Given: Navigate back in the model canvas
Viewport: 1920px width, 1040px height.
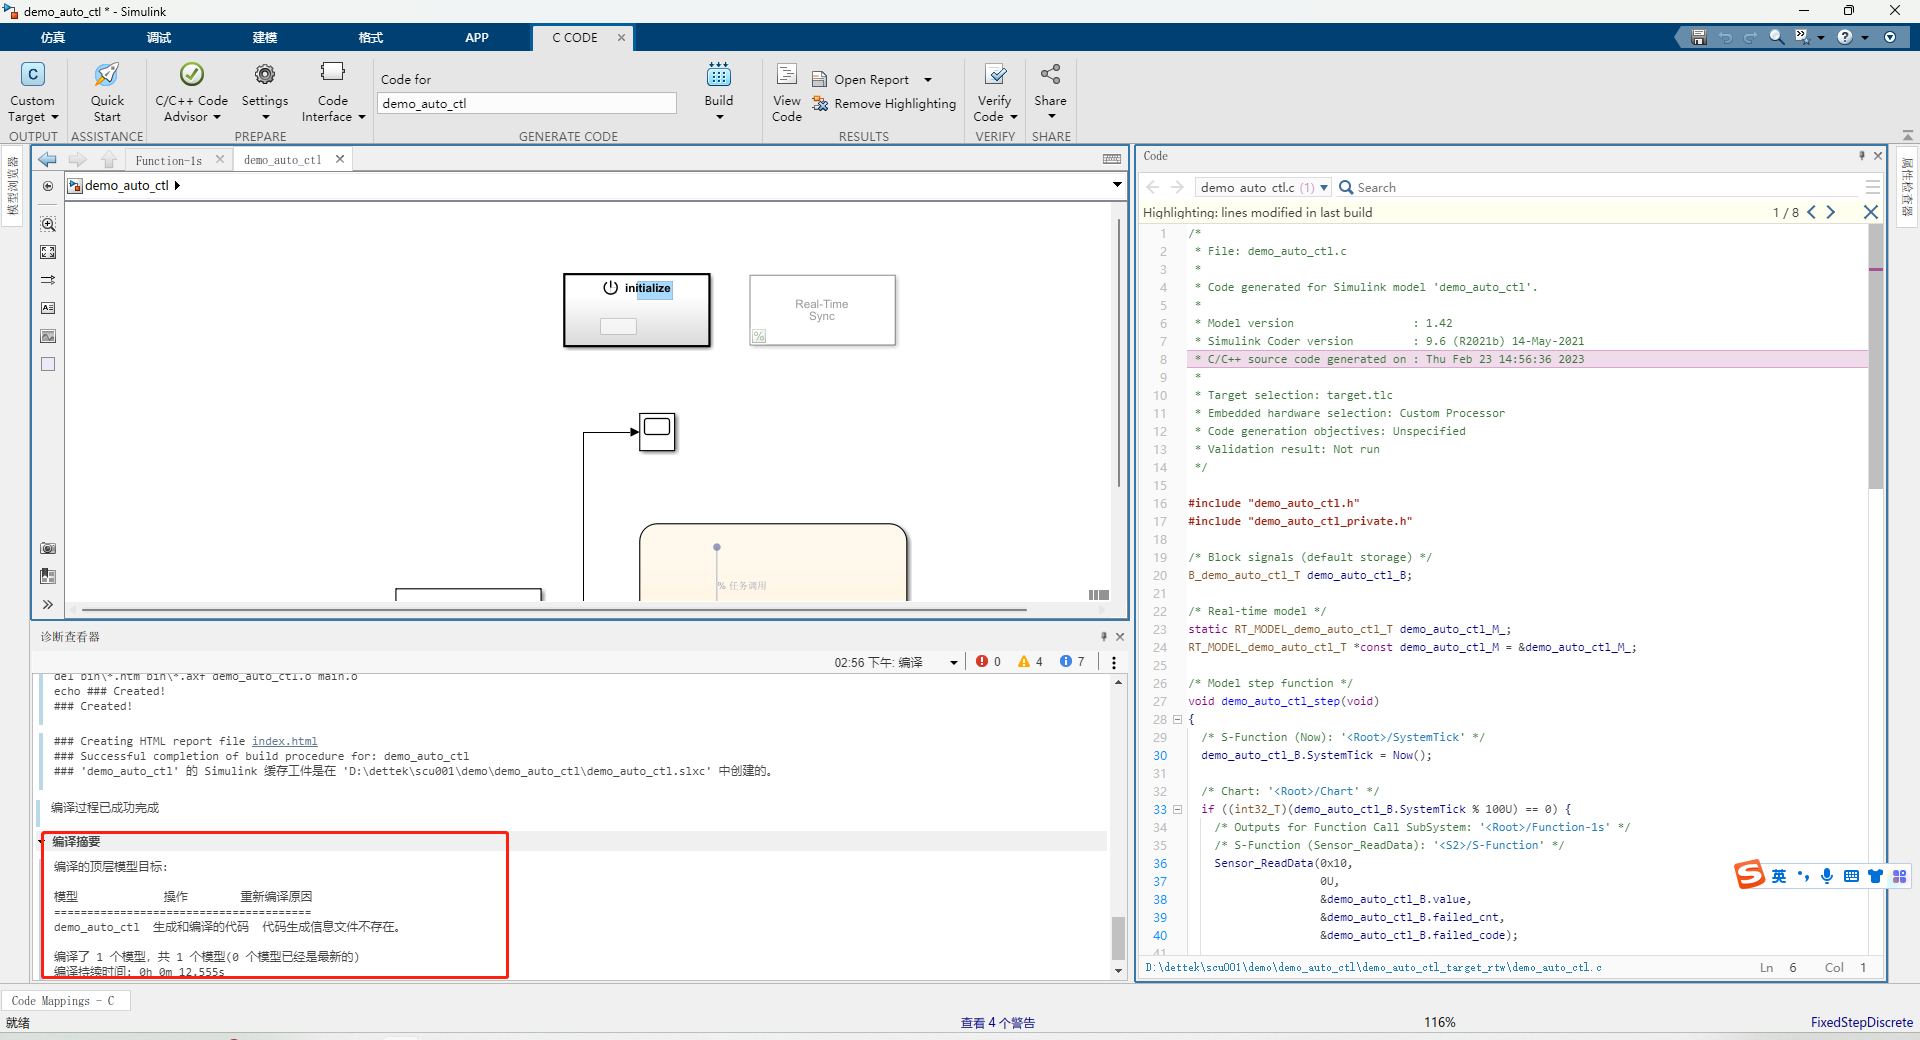Looking at the screenshot, I should [47, 160].
